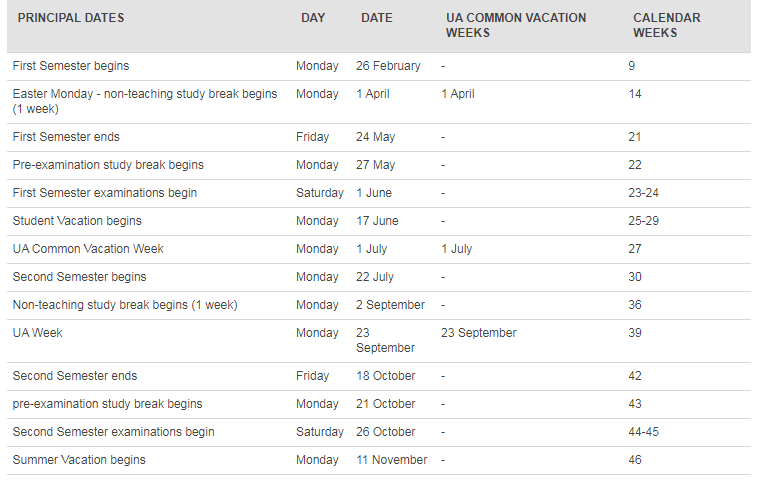The height and width of the screenshot is (483, 760).
Task: Select the Second Semester begins row
Action: pyautogui.click(x=379, y=277)
